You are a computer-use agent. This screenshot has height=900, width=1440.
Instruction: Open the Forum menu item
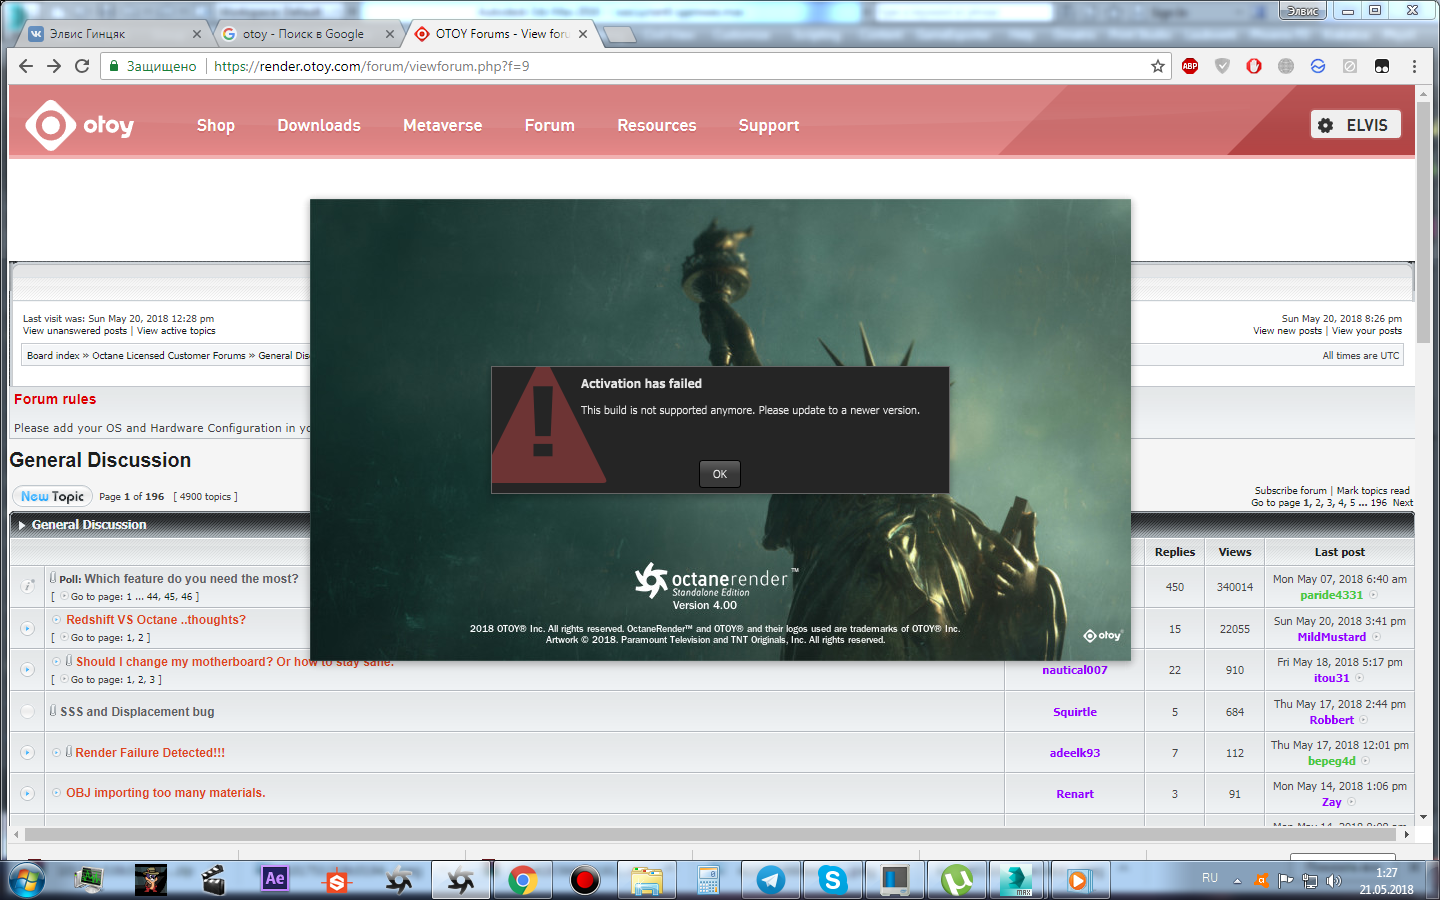550,125
